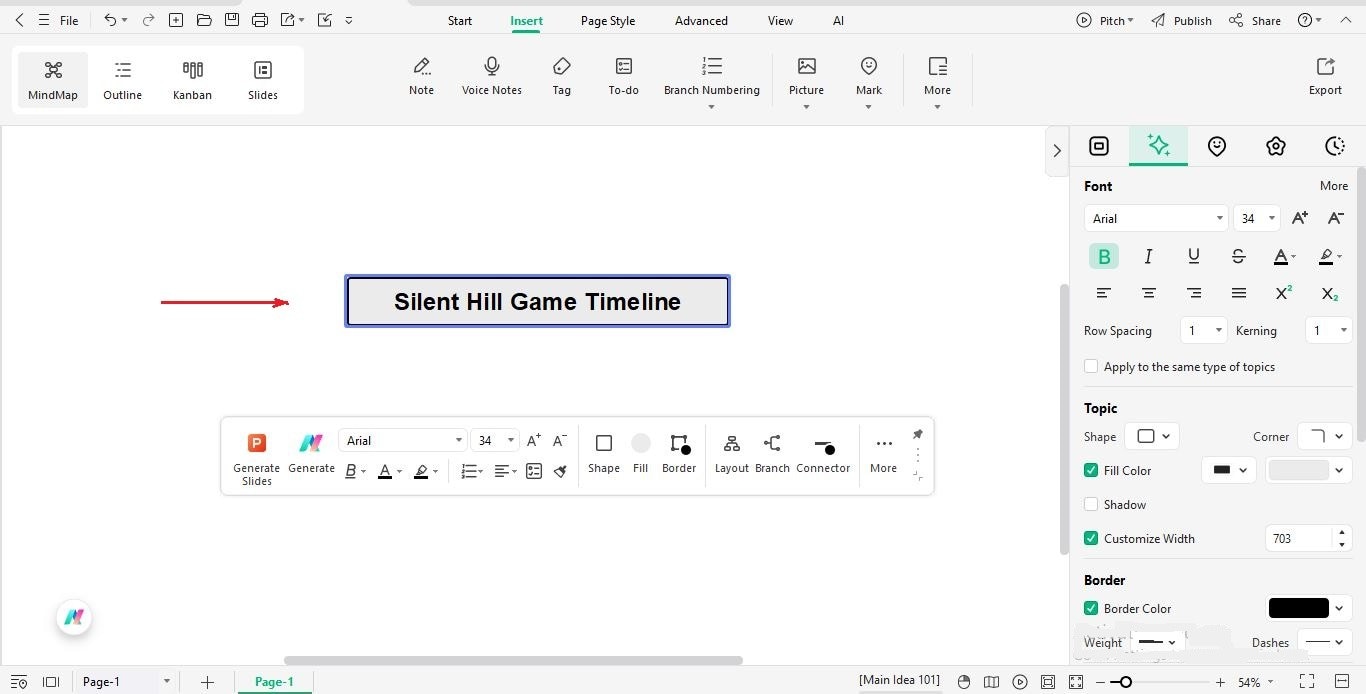Uncheck the Fill Color checkbox

coord(1091,470)
